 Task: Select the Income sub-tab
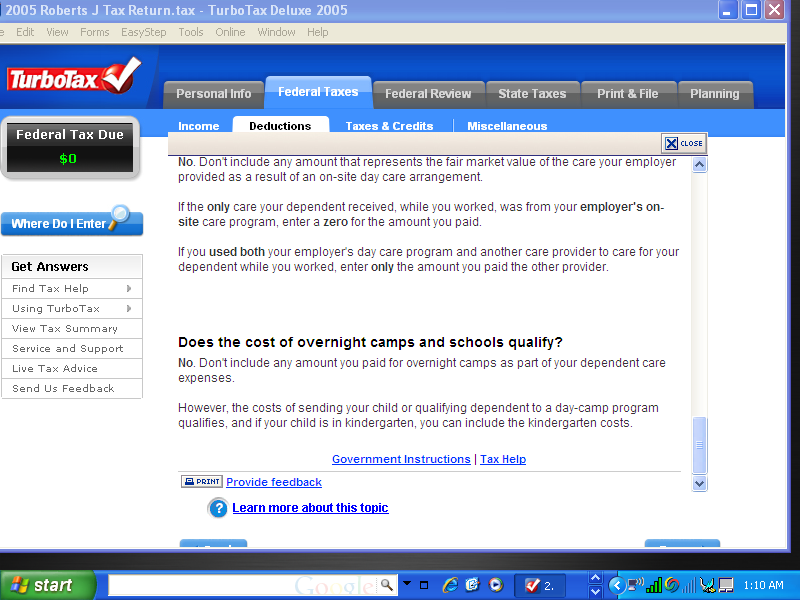tap(198, 126)
